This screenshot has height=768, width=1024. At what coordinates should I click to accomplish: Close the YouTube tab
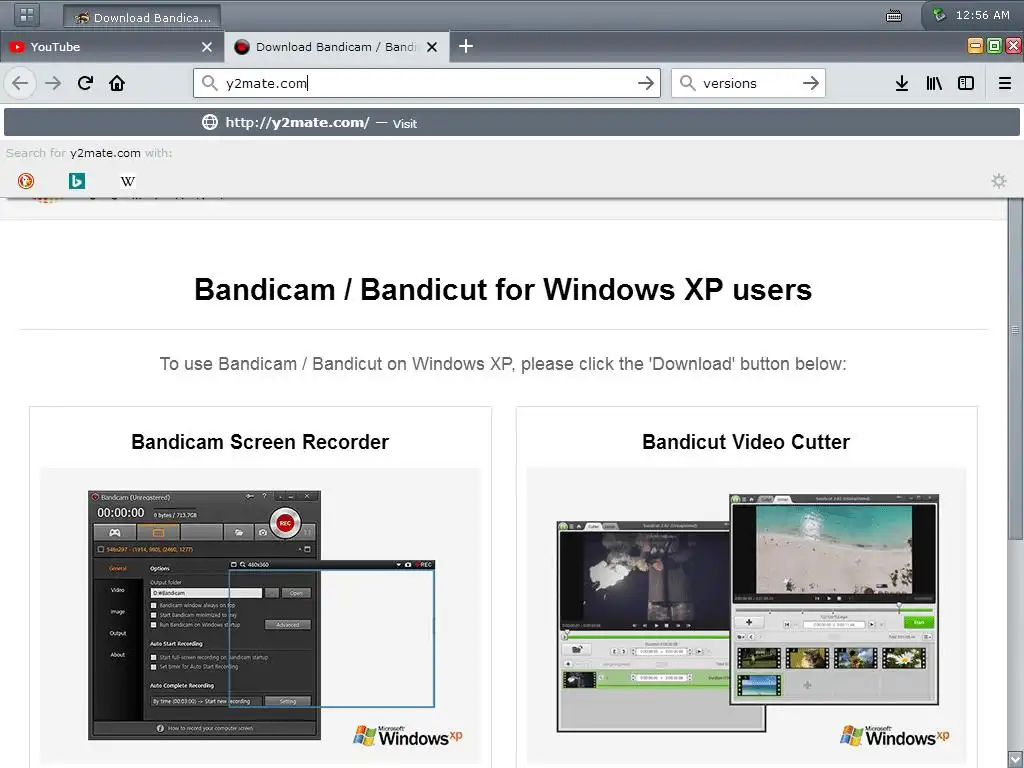207,47
